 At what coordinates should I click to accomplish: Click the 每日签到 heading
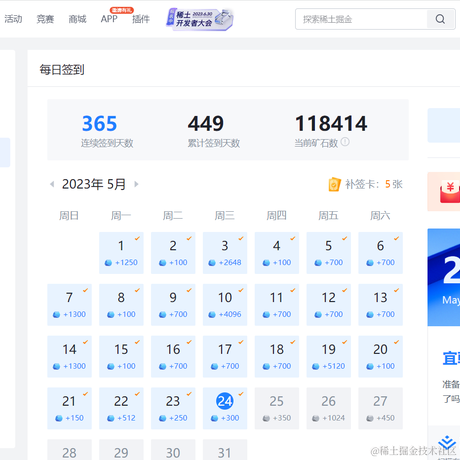click(x=62, y=70)
